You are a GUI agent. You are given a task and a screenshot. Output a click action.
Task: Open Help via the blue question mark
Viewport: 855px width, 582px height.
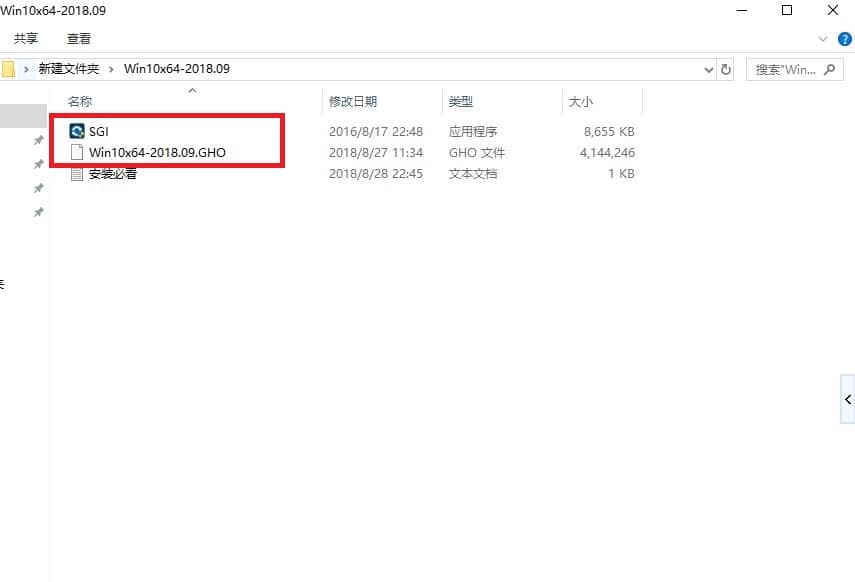pyautogui.click(x=844, y=39)
